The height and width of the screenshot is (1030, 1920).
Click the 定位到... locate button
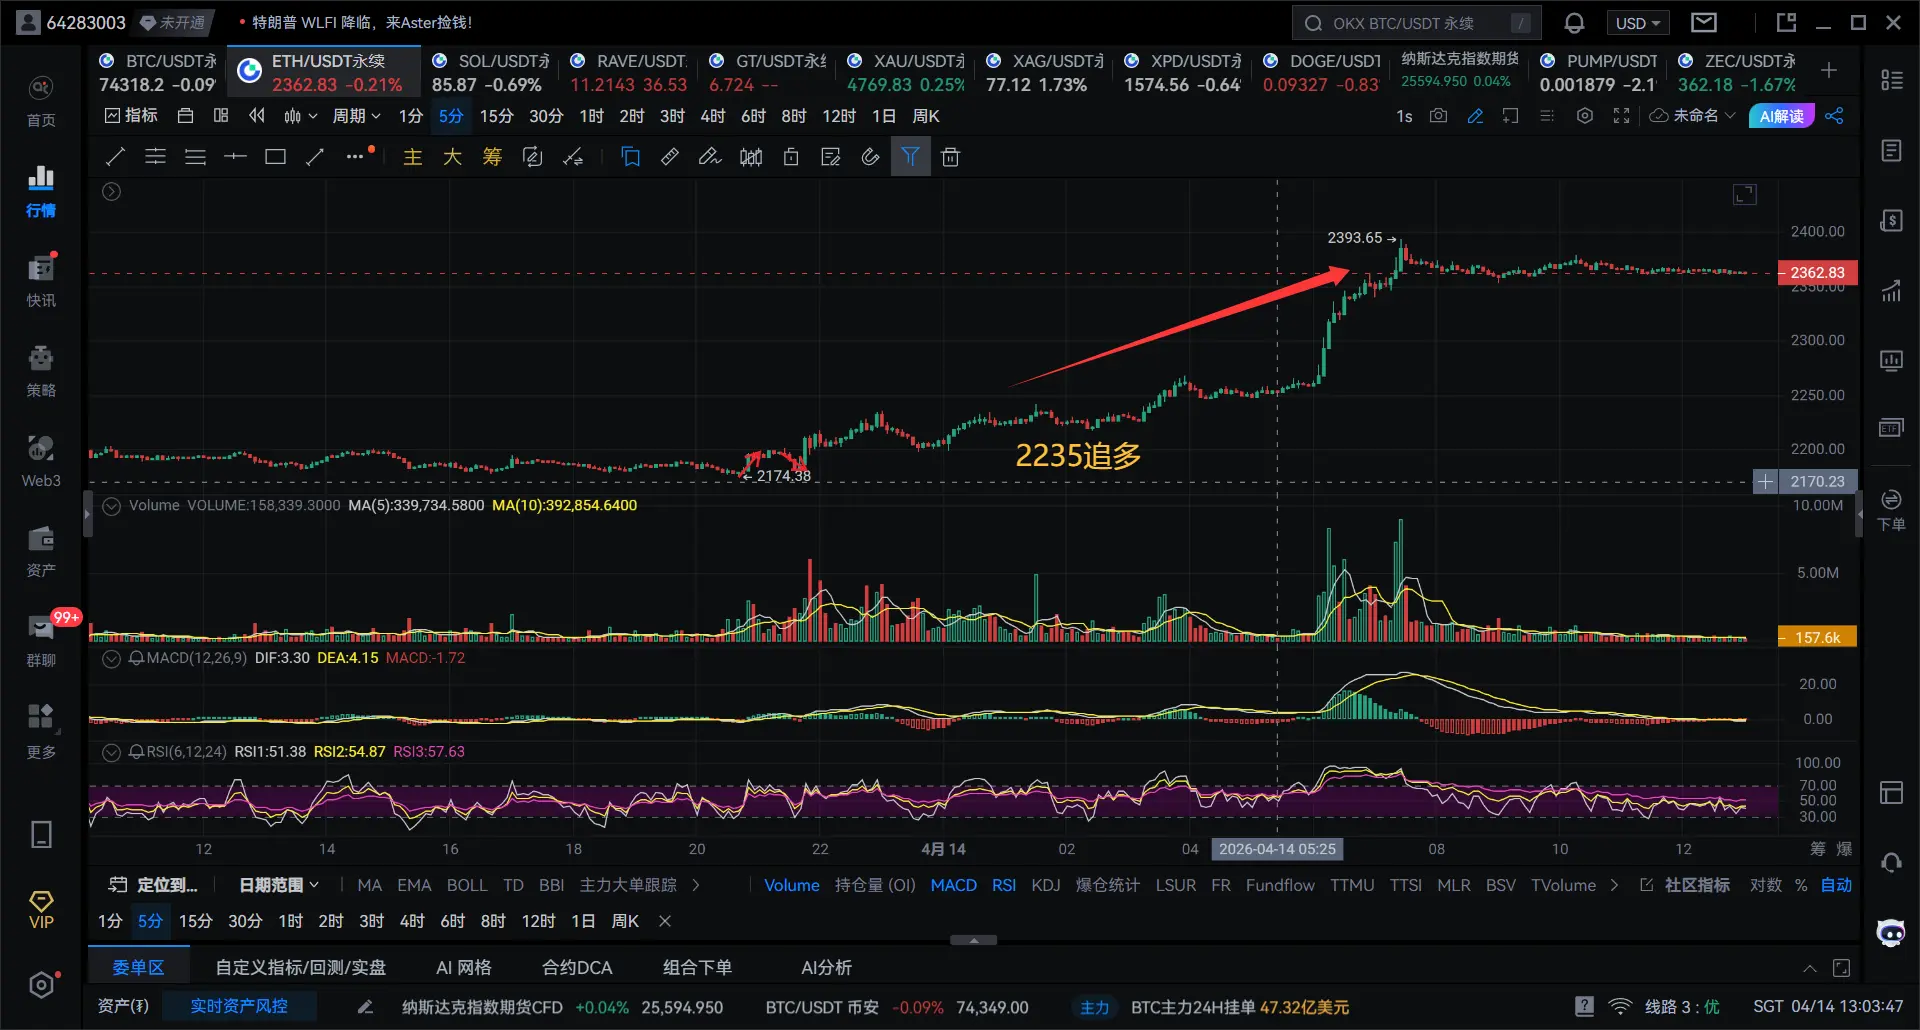[153, 885]
